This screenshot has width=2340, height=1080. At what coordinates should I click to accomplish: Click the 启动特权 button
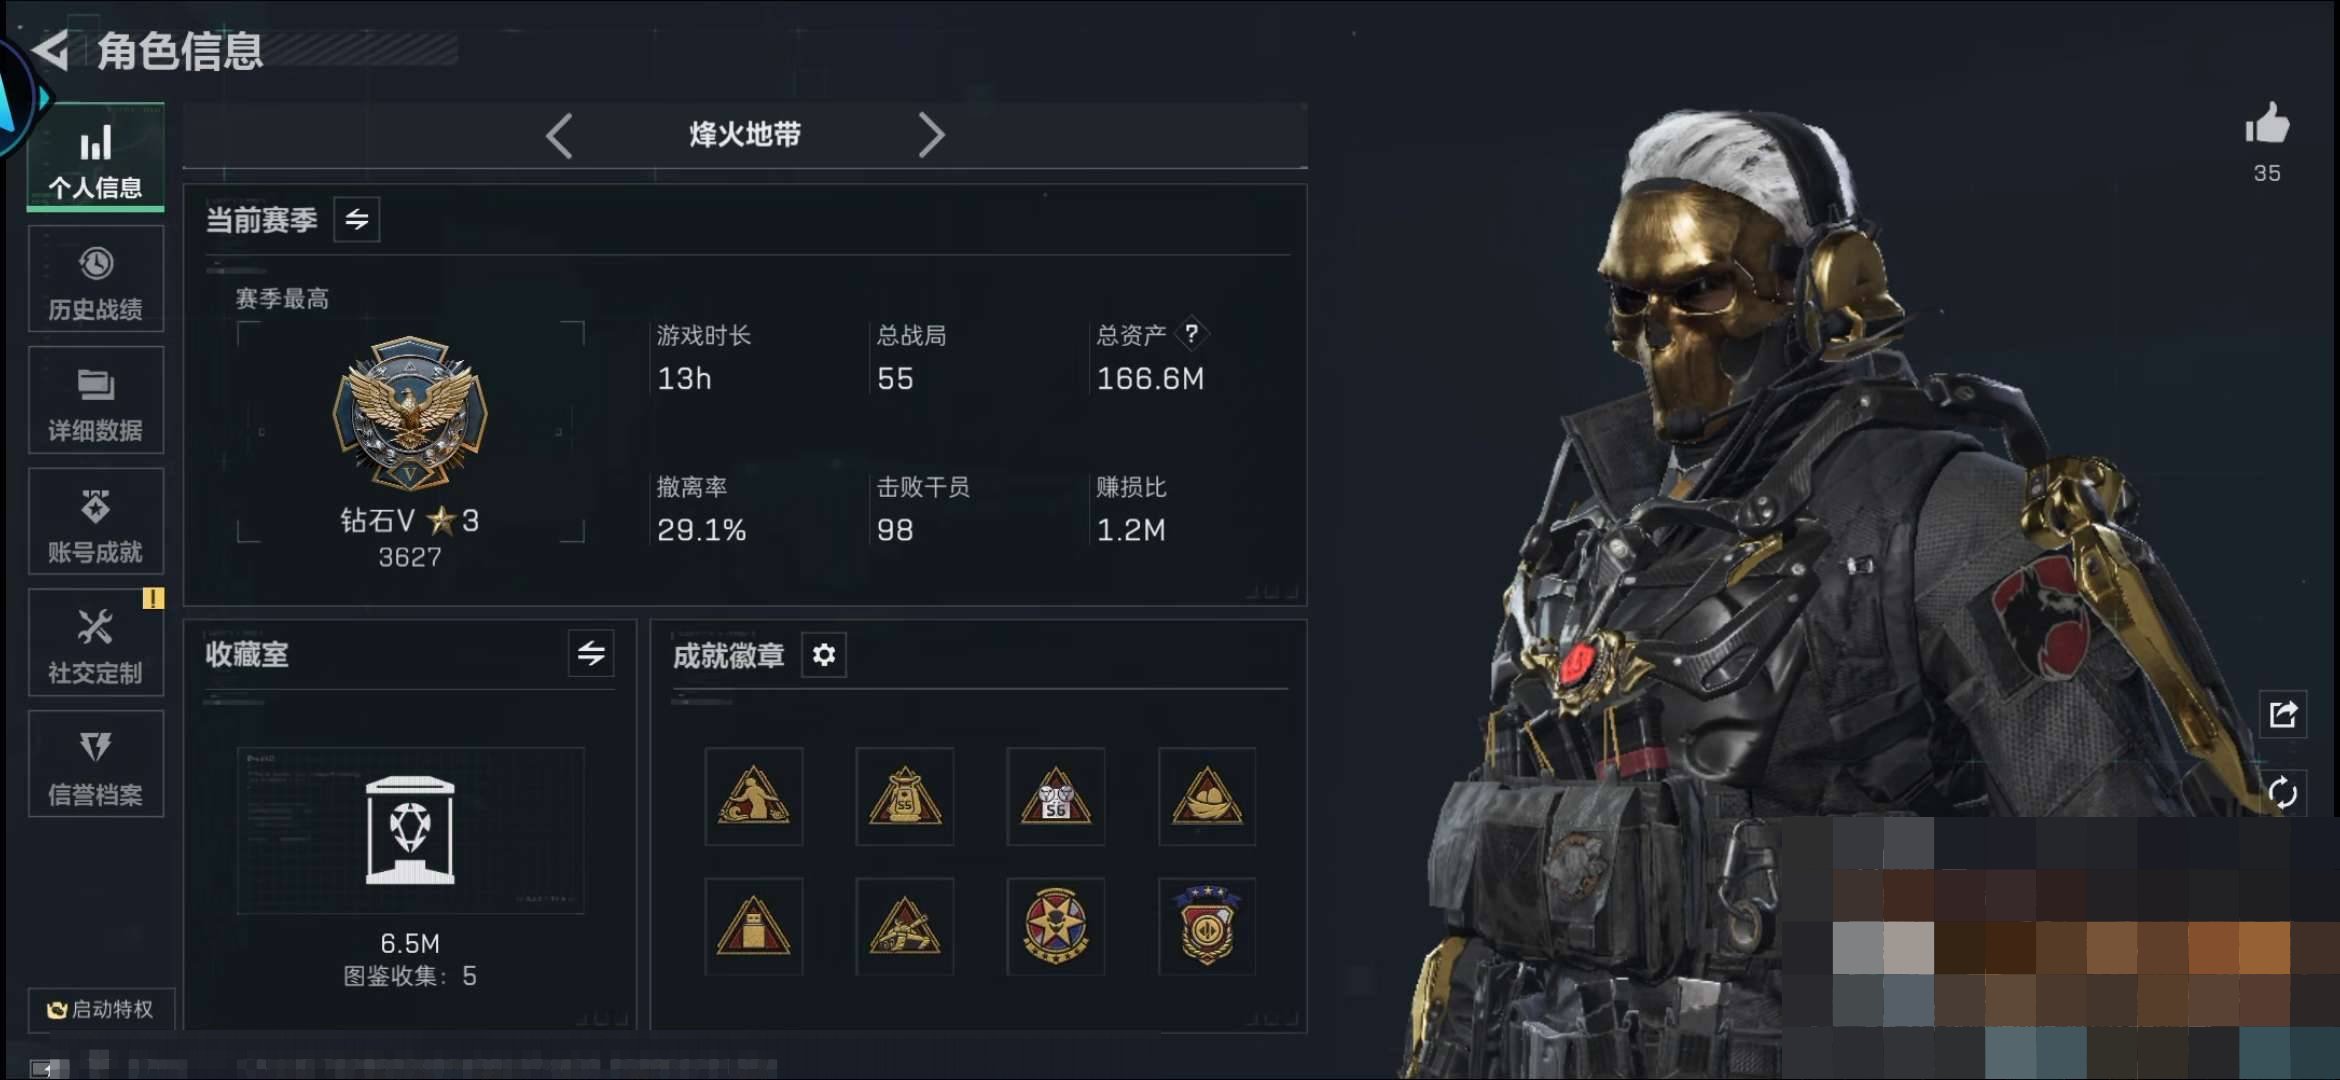pyautogui.click(x=101, y=1009)
